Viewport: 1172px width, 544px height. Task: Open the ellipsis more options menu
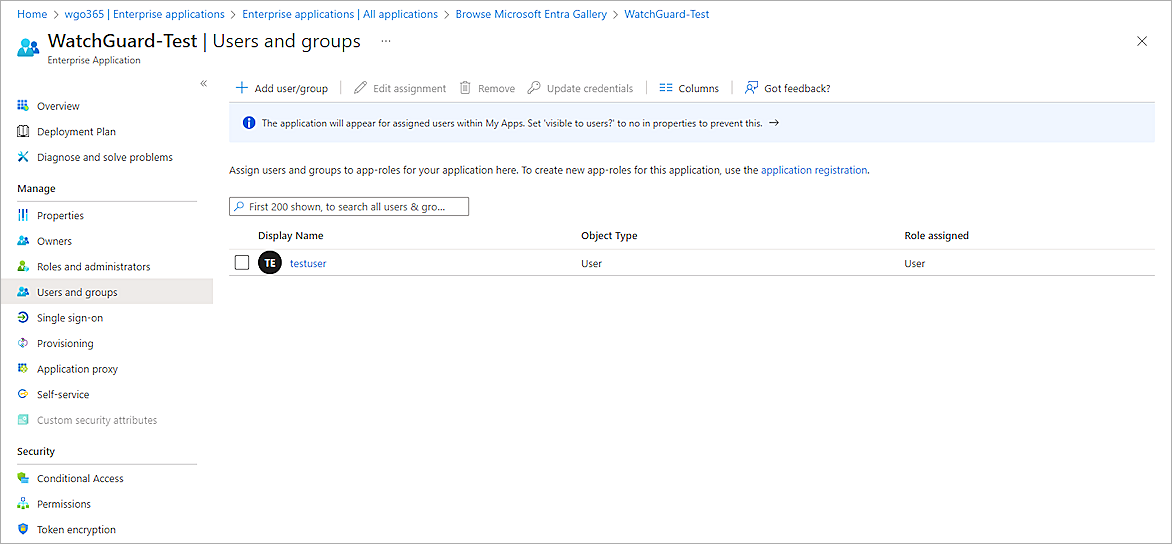tap(386, 41)
